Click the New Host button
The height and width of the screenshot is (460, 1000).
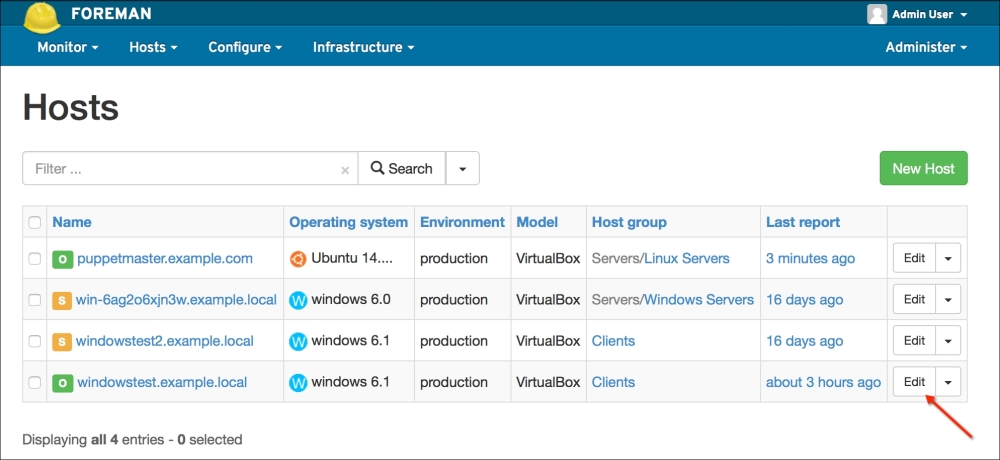pyautogui.click(x=923, y=168)
